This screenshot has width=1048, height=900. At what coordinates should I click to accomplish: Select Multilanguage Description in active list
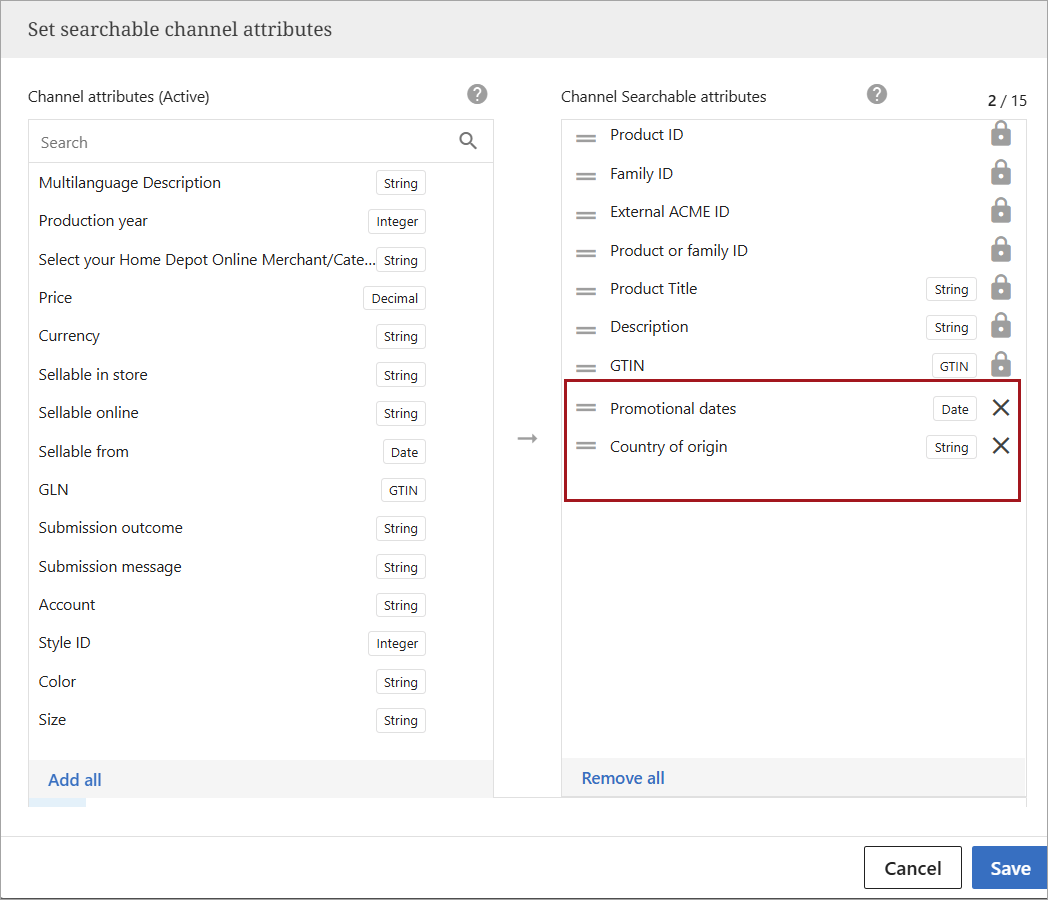coord(130,183)
